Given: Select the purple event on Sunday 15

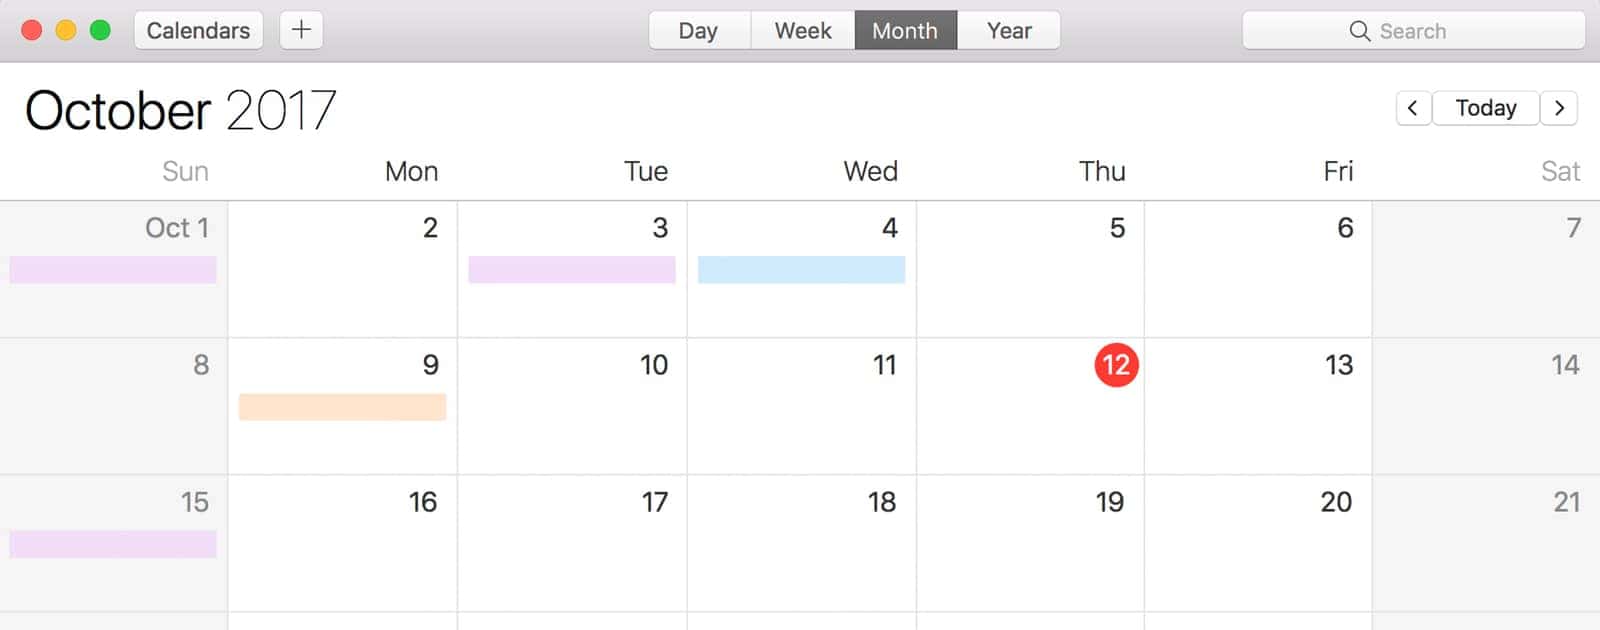Looking at the screenshot, I should coord(113,544).
